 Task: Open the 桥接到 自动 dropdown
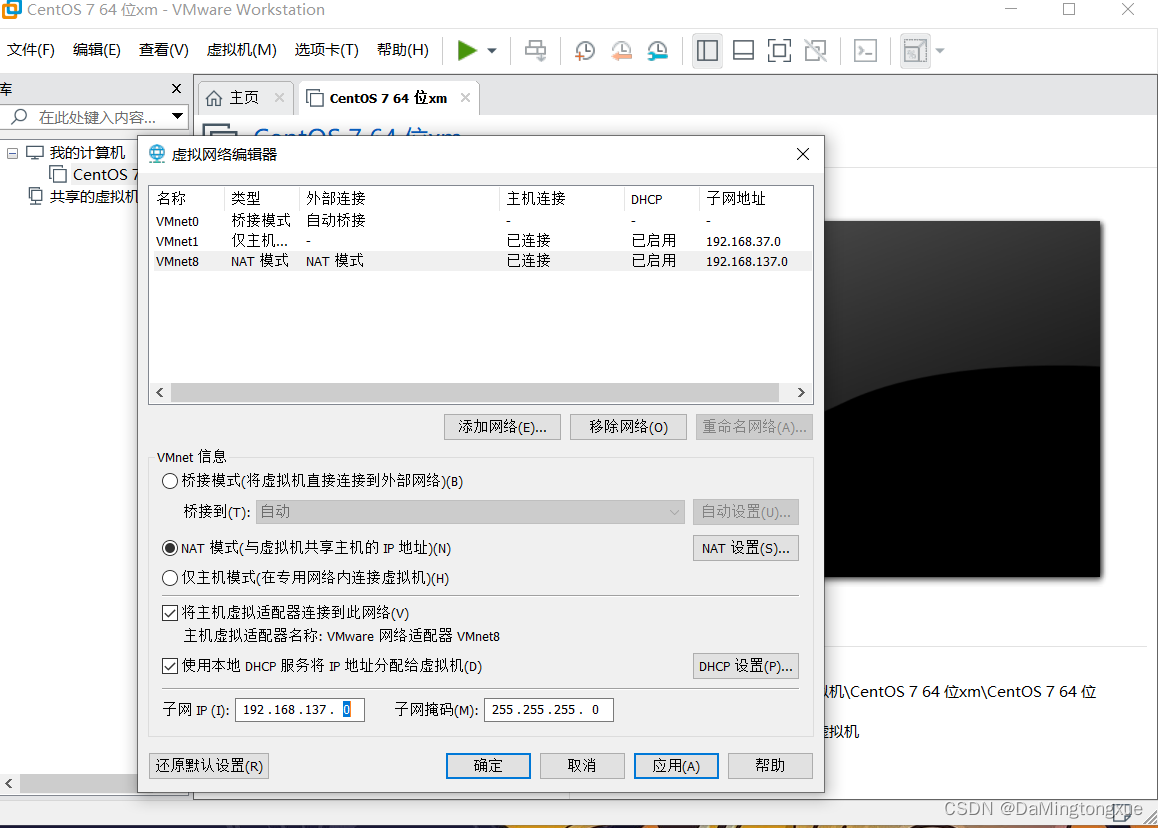(x=470, y=512)
